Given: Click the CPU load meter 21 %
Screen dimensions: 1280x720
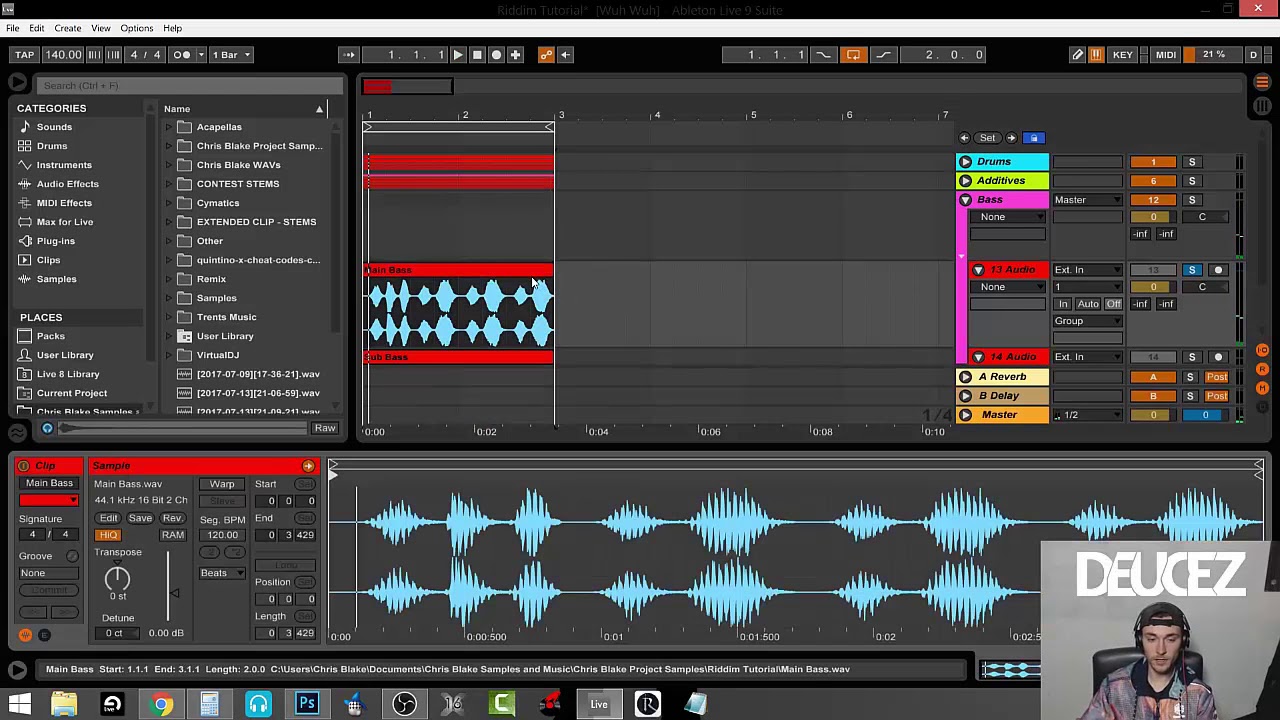Looking at the screenshot, I should click(1214, 55).
